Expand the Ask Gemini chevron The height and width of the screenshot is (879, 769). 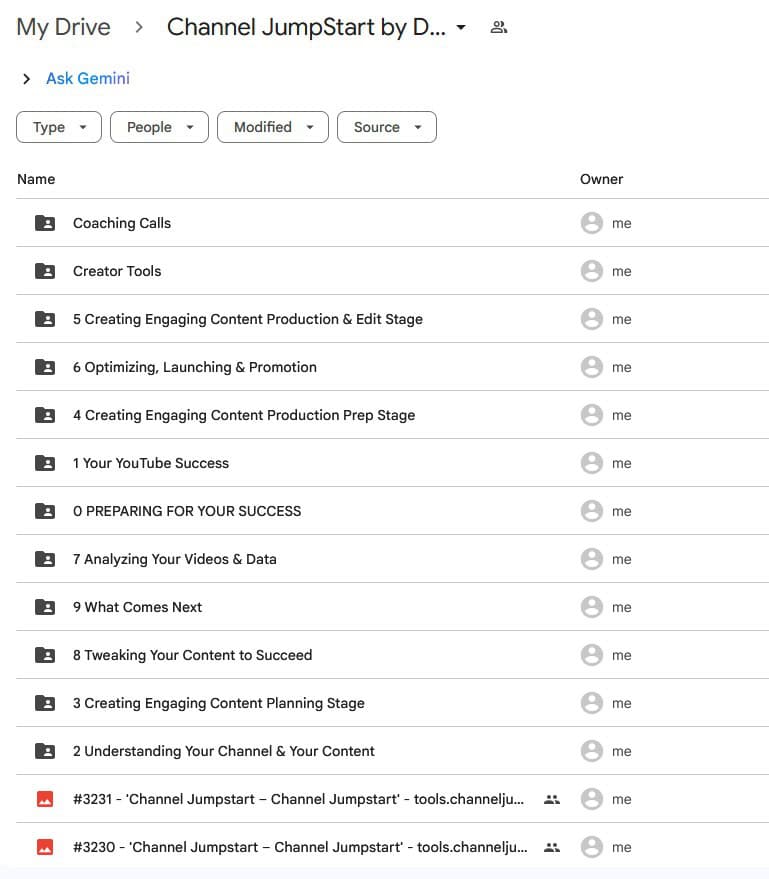click(x=27, y=79)
